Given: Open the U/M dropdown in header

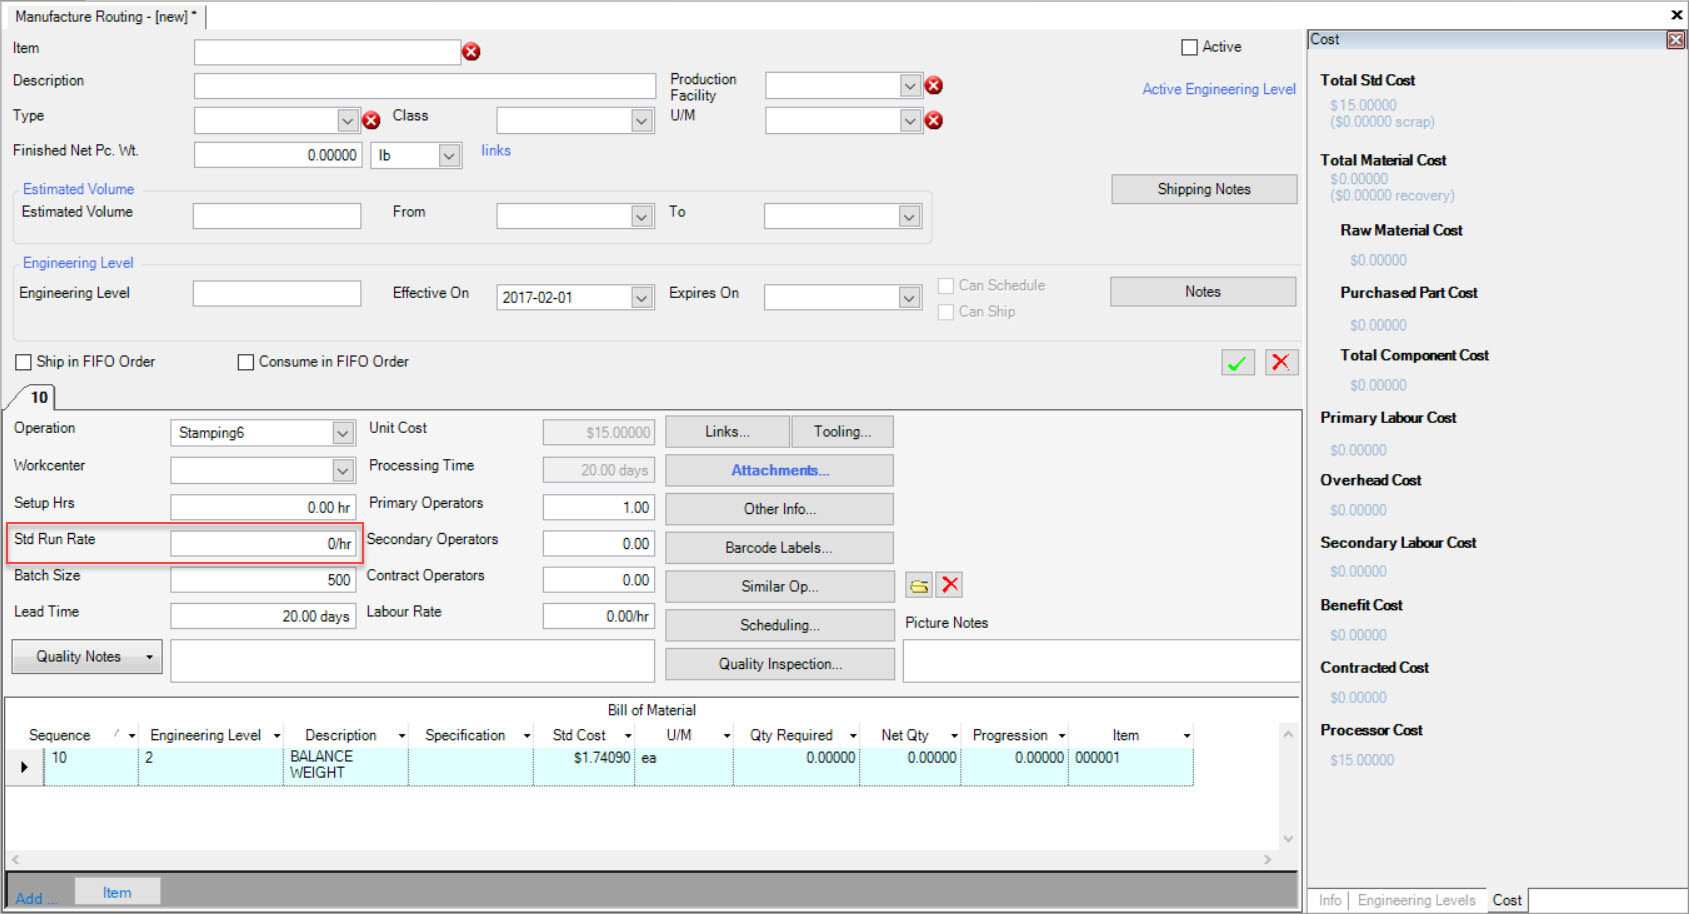Looking at the screenshot, I should click(x=909, y=120).
